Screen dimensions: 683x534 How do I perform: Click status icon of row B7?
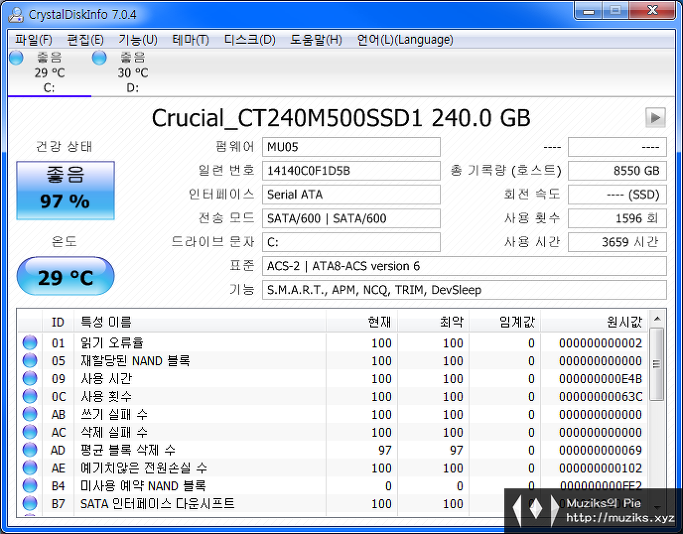(30, 503)
